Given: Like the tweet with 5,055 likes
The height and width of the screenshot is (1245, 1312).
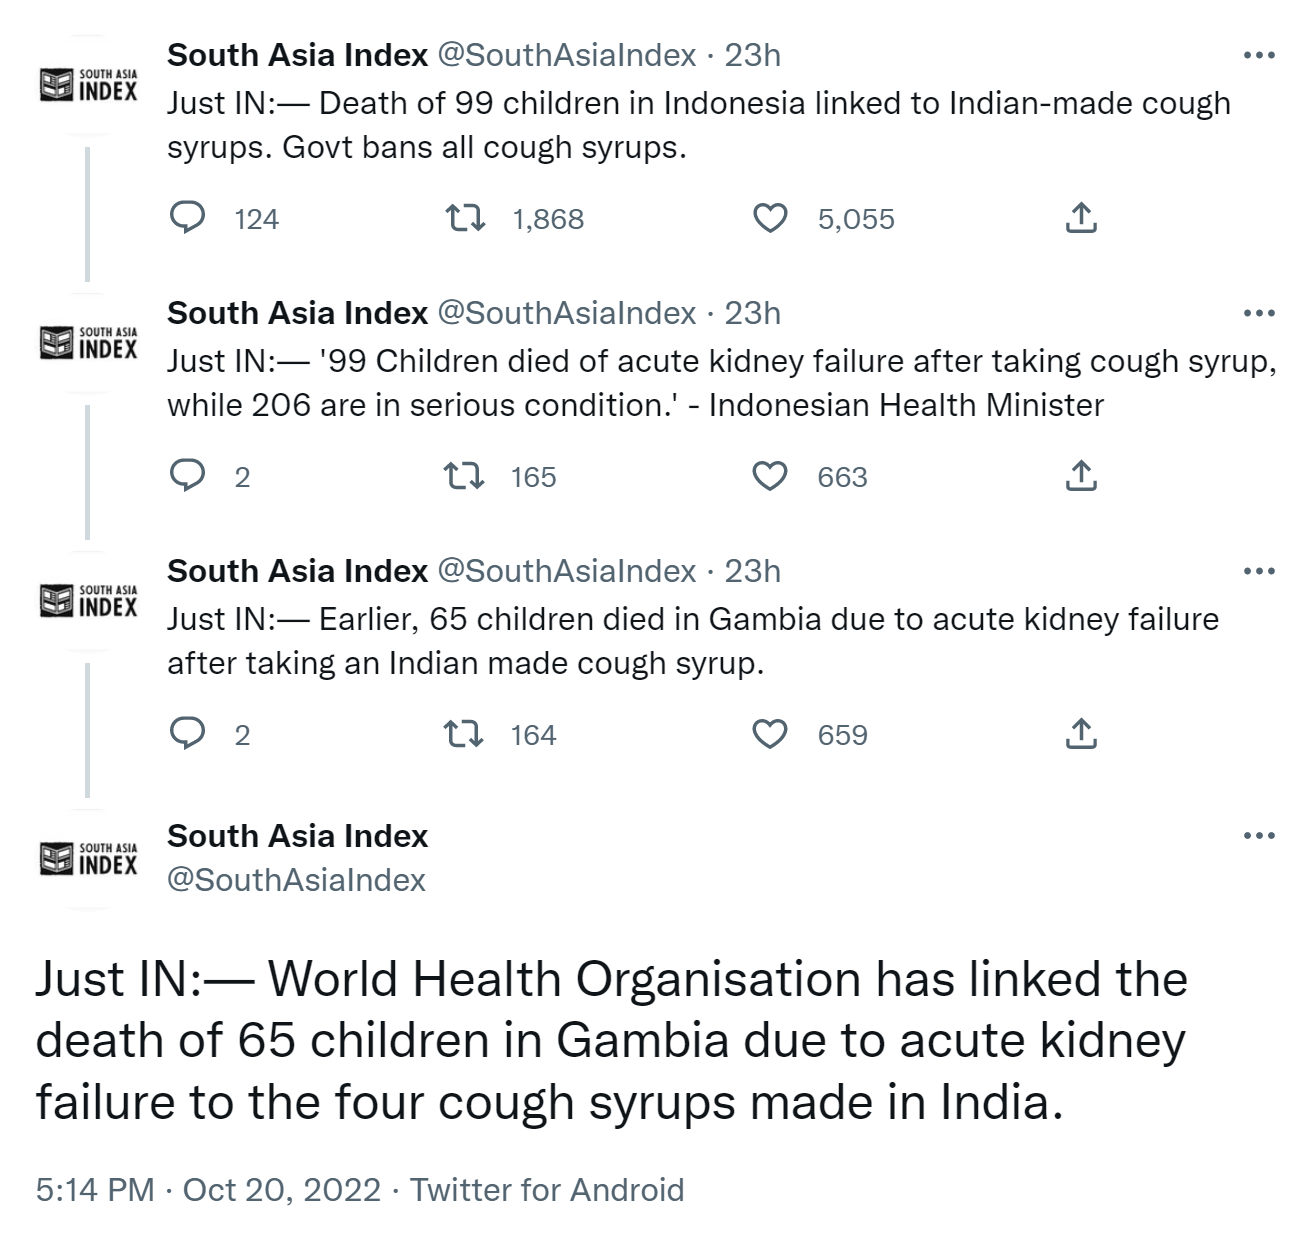Looking at the screenshot, I should click(770, 218).
